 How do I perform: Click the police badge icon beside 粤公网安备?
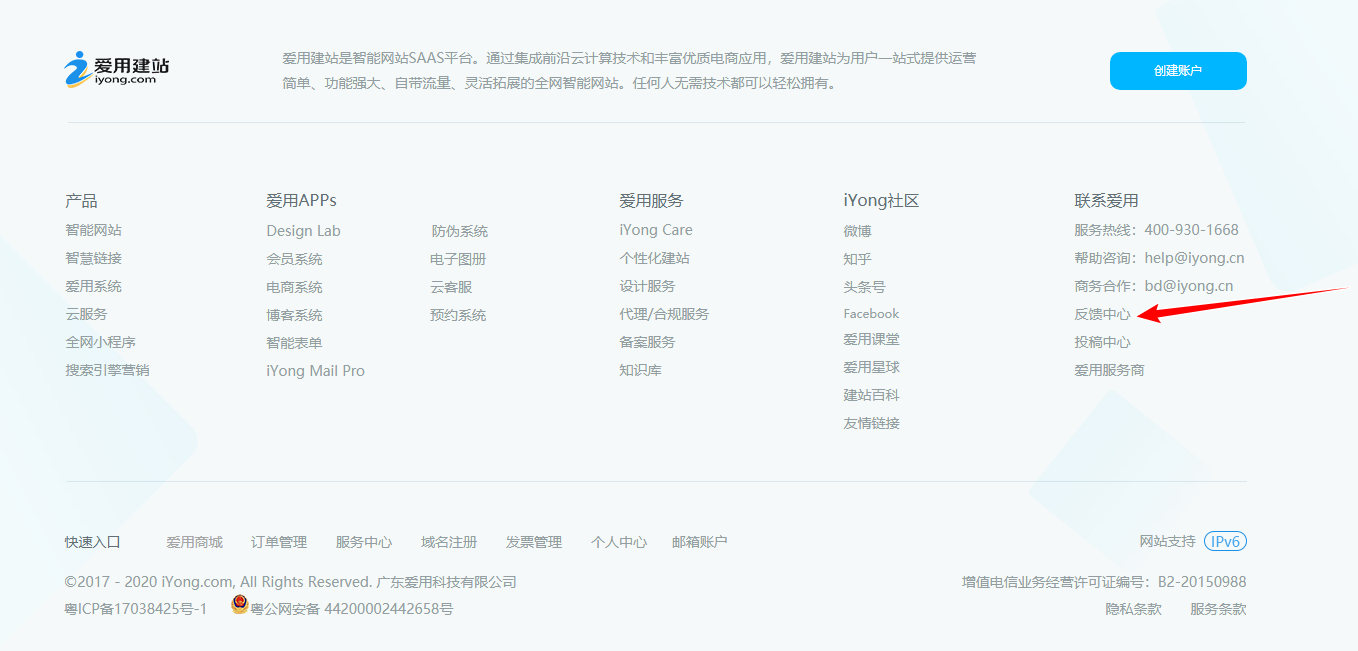239,604
